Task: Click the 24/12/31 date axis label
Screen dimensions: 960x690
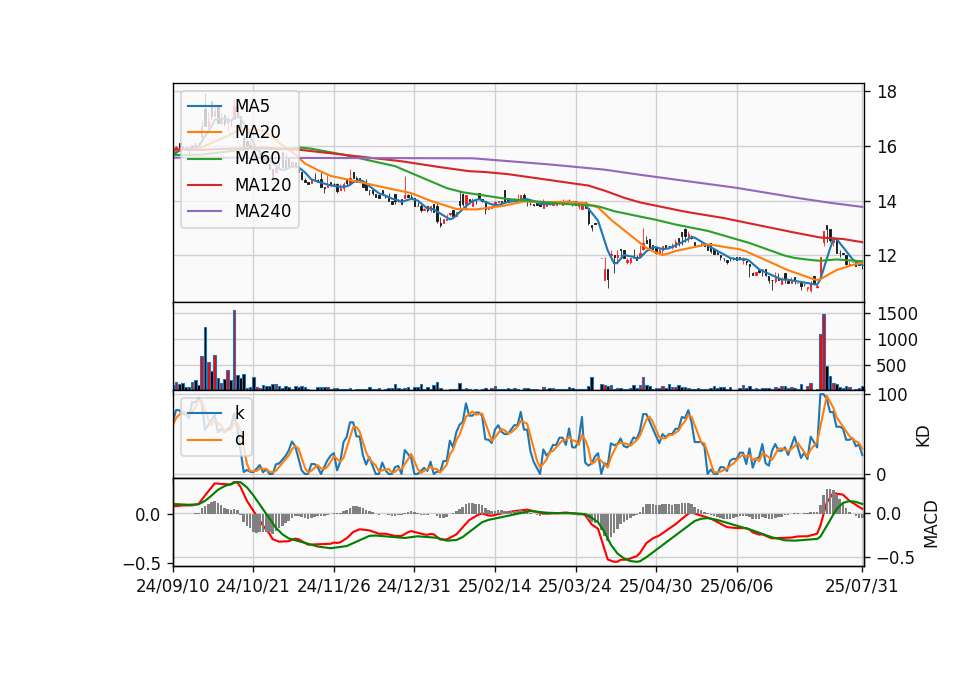Action: 414,586
